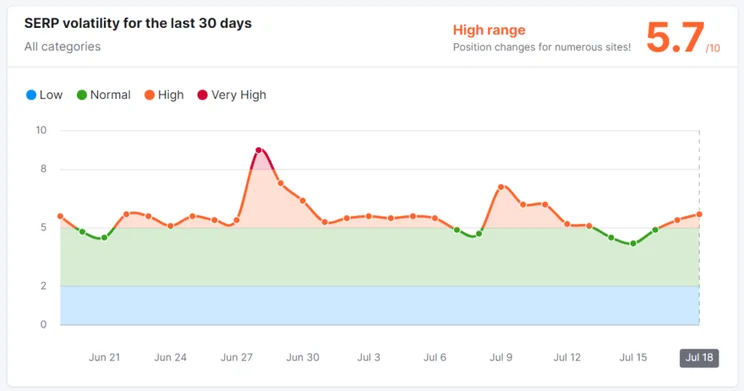
Task: Click the Jun 24 axis label
Action: [170, 357]
